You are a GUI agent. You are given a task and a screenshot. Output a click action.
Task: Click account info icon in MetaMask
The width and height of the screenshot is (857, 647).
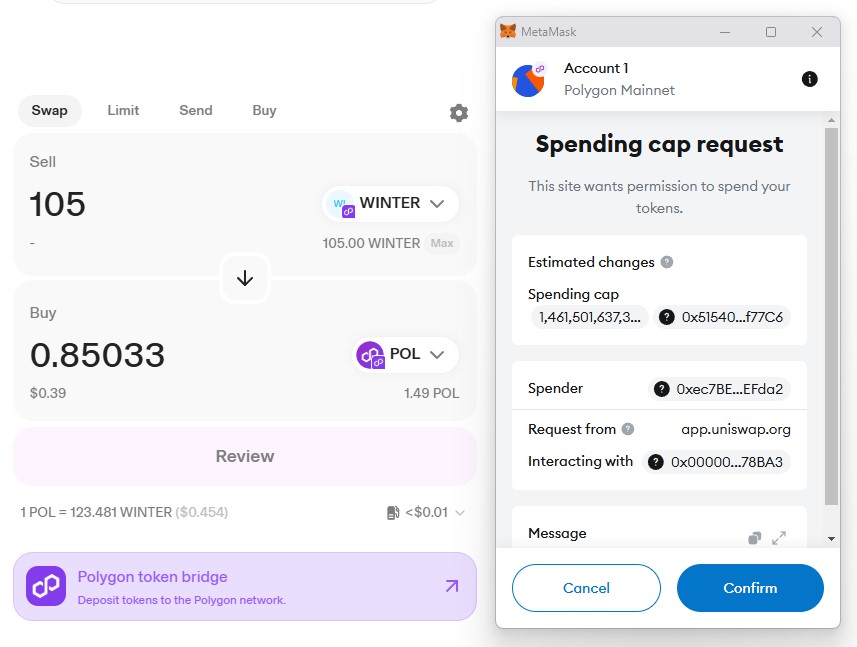click(810, 79)
